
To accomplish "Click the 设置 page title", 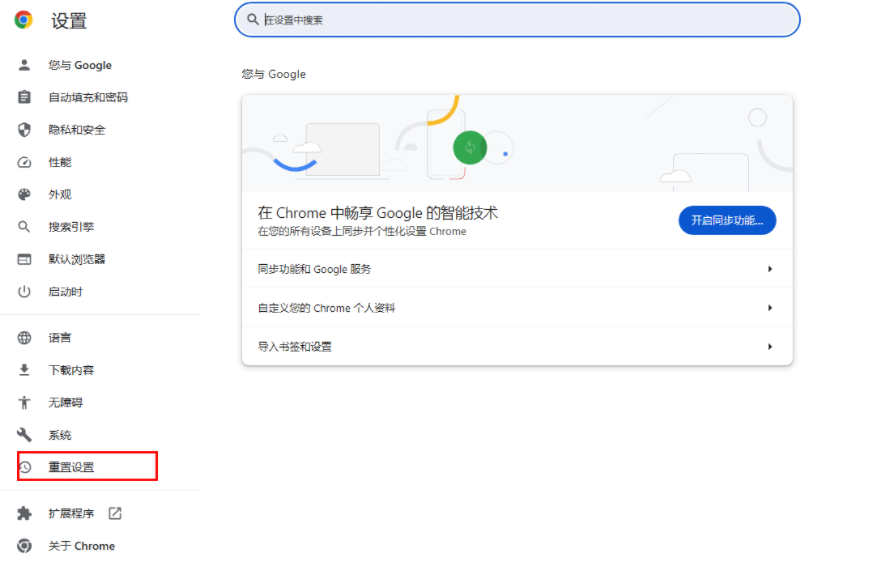I will (69, 21).
